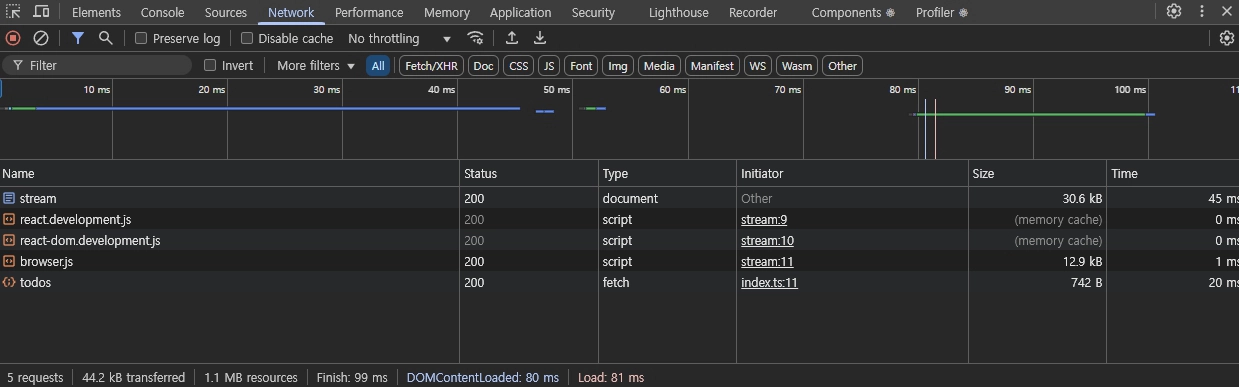Viewport: 1239px width, 387px height.
Task: Open the No throttling dropdown
Action: click(399, 38)
